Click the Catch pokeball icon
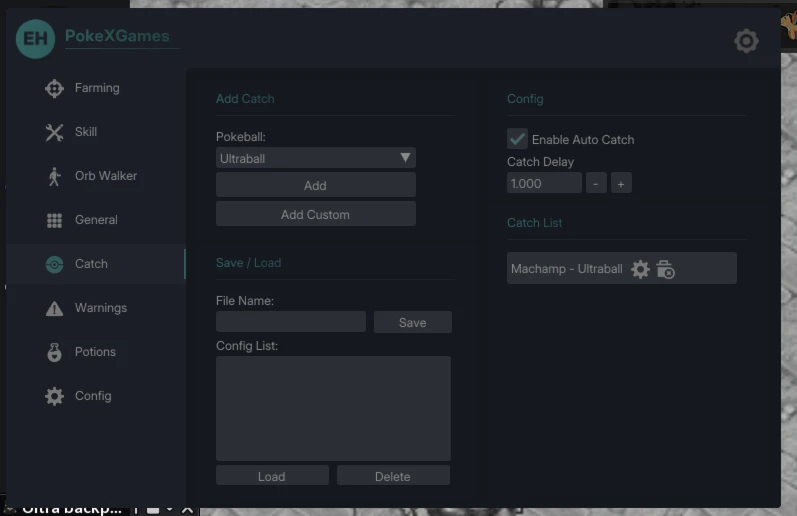 coord(54,264)
